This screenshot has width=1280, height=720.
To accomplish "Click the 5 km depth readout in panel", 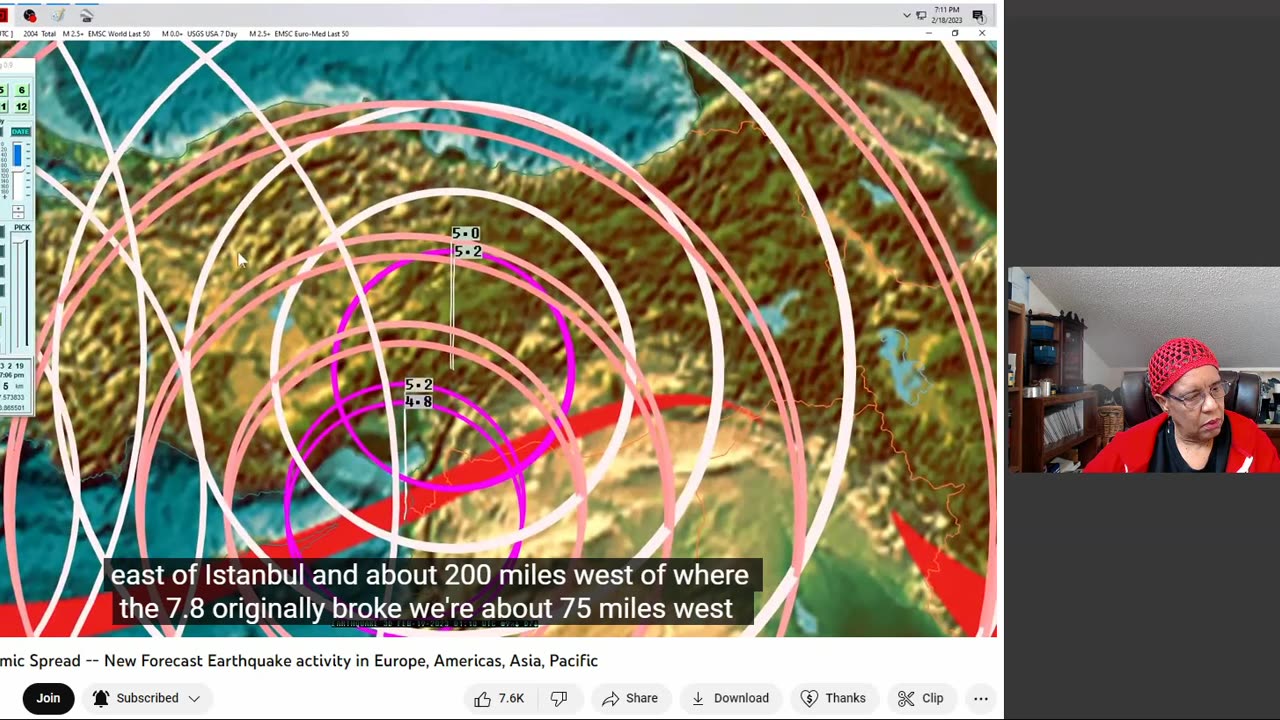I will tap(12, 386).
